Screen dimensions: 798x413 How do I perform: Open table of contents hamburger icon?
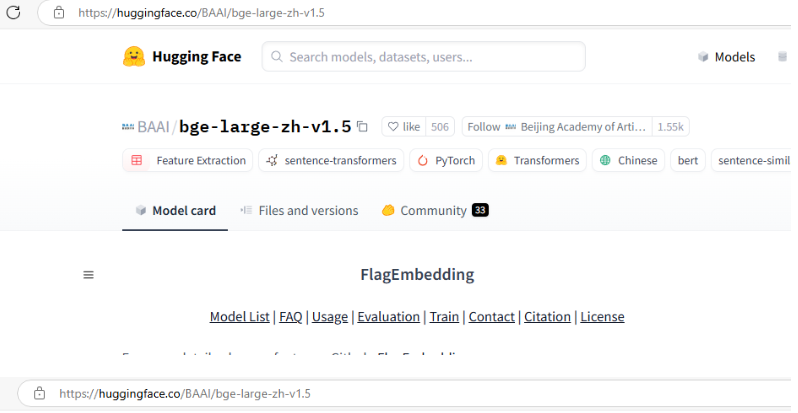point(89,275)
